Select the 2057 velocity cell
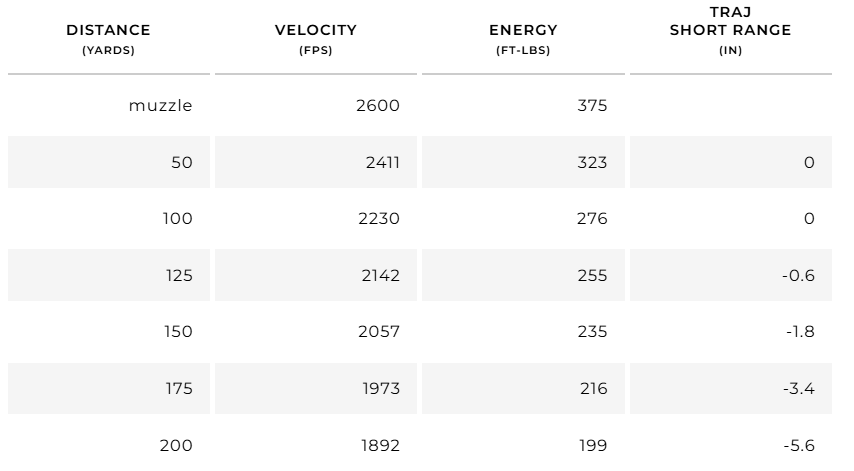Screen dimensions: 854x471 pyautogui.click(x=379, y=330)
